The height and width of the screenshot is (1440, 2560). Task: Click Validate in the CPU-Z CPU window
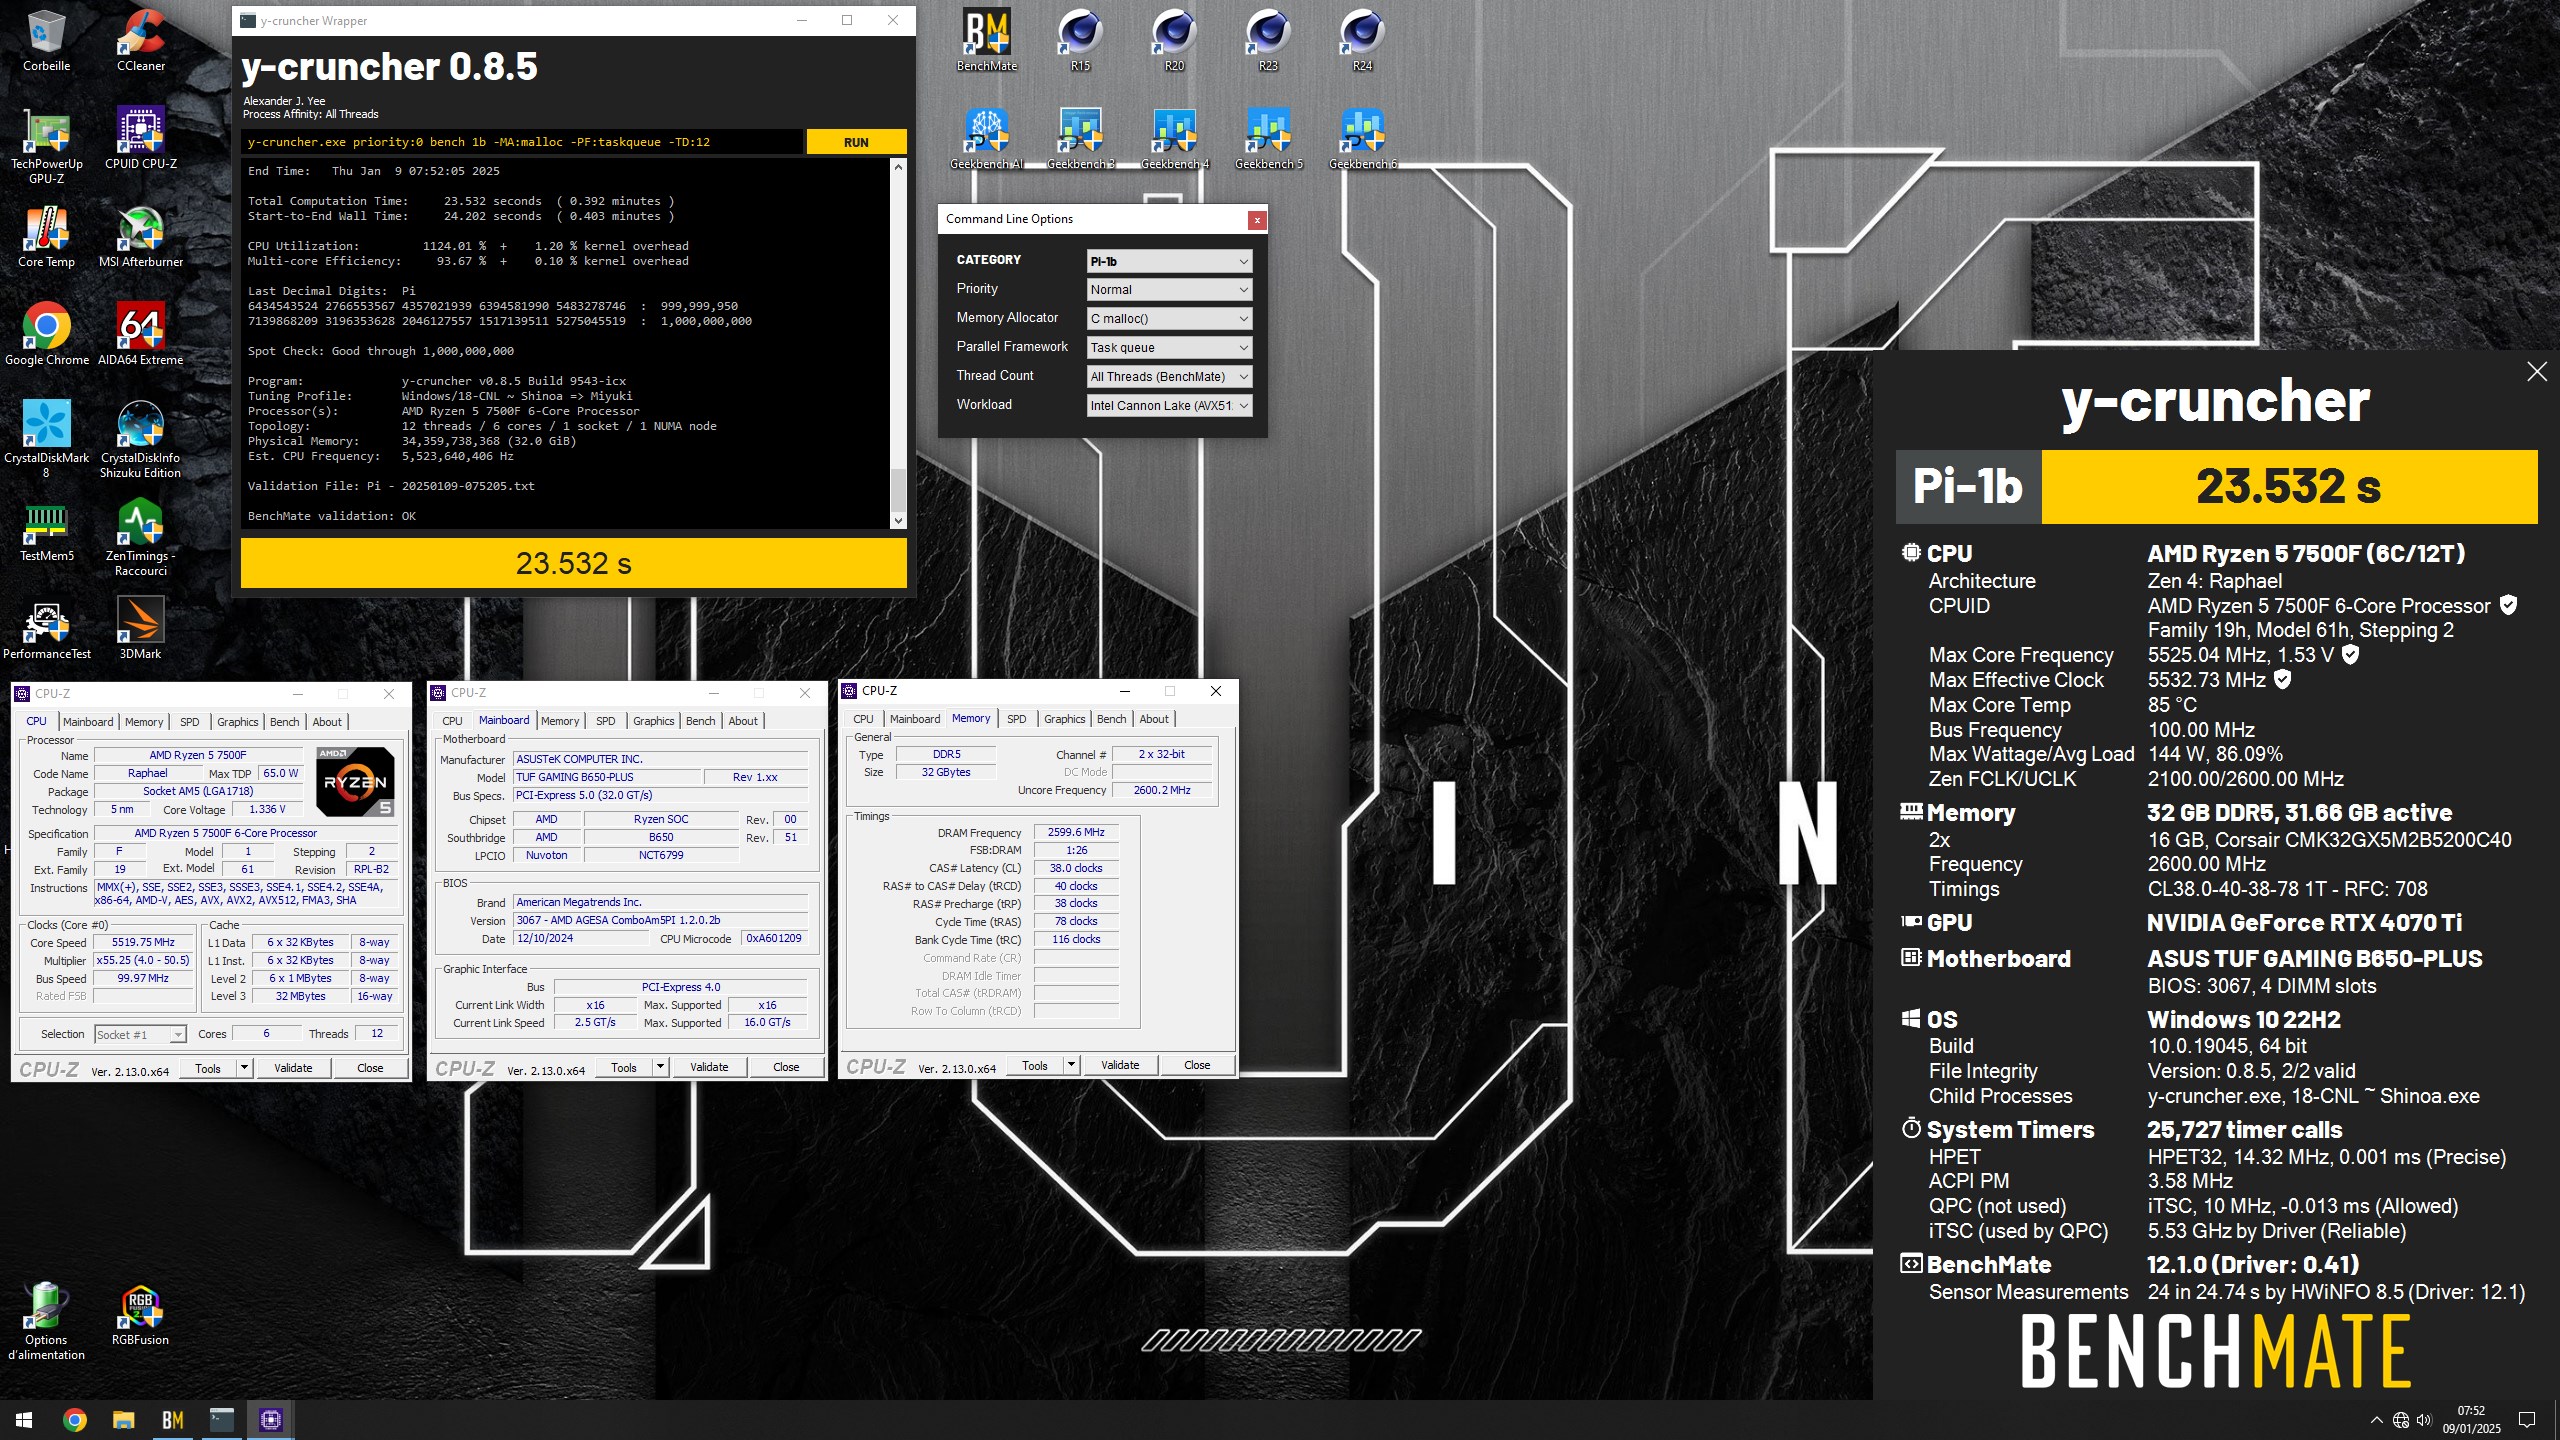(293, 1068)
